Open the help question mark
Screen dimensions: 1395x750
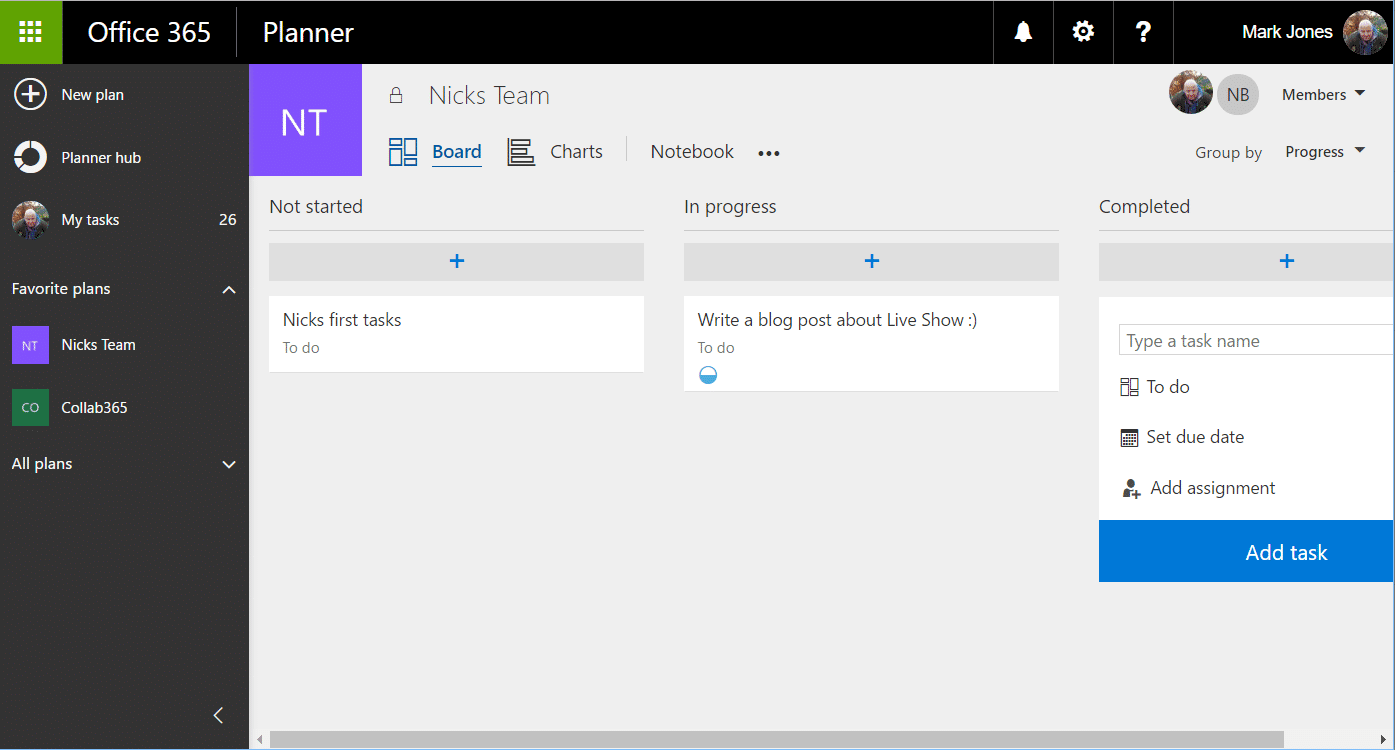pyautogui.click(x=1144, y=32)
